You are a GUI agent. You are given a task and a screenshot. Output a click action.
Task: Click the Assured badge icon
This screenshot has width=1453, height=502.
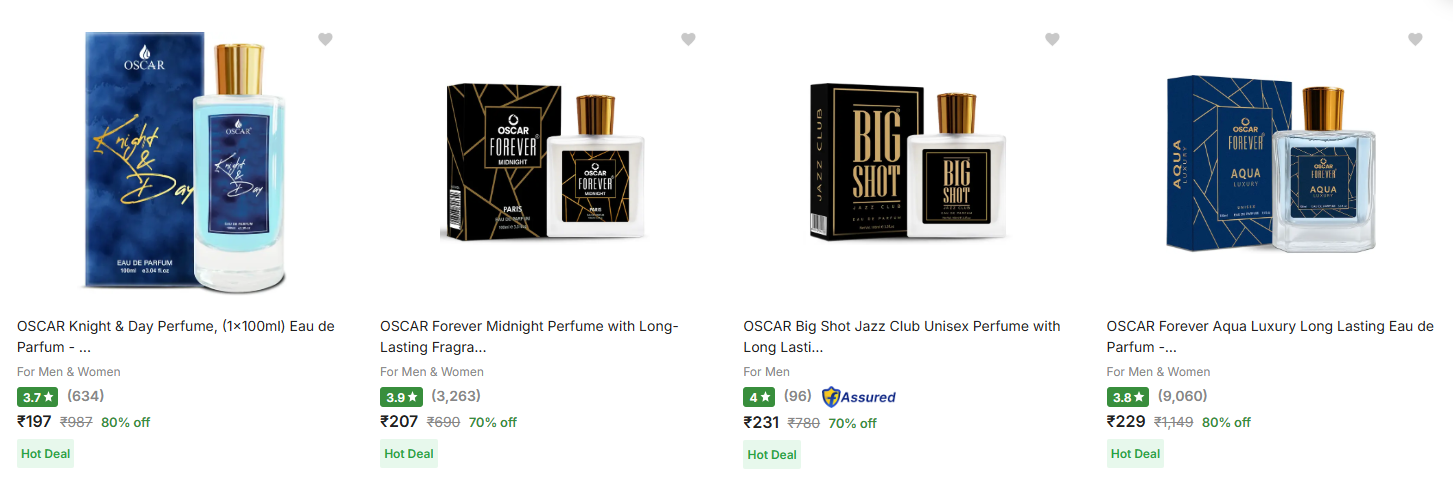coord(858,397)
